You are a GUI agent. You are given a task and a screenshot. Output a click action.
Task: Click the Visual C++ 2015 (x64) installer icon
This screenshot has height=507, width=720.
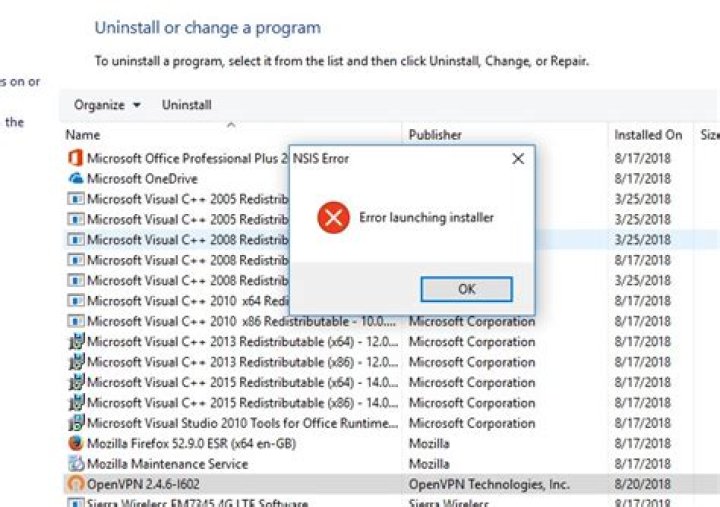coord(76,382)
